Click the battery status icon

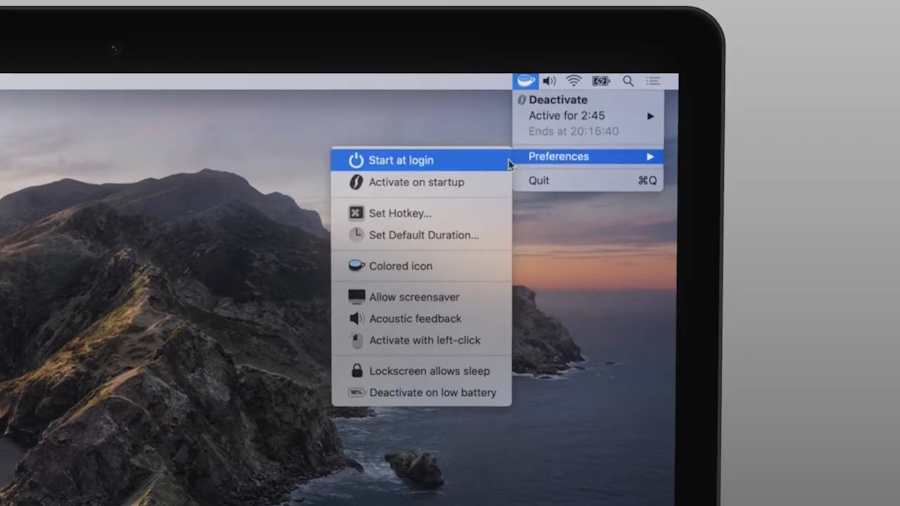coord(601,81)
